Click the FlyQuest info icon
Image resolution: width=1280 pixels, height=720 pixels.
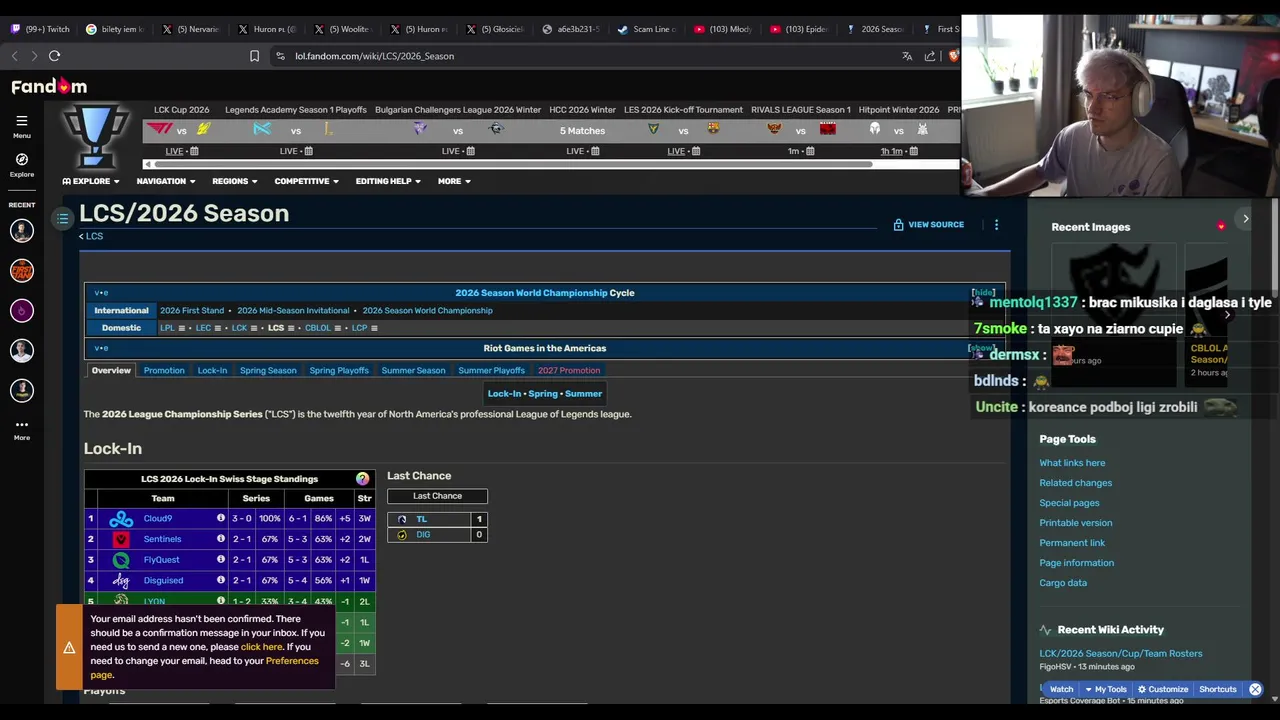point(221,560)
